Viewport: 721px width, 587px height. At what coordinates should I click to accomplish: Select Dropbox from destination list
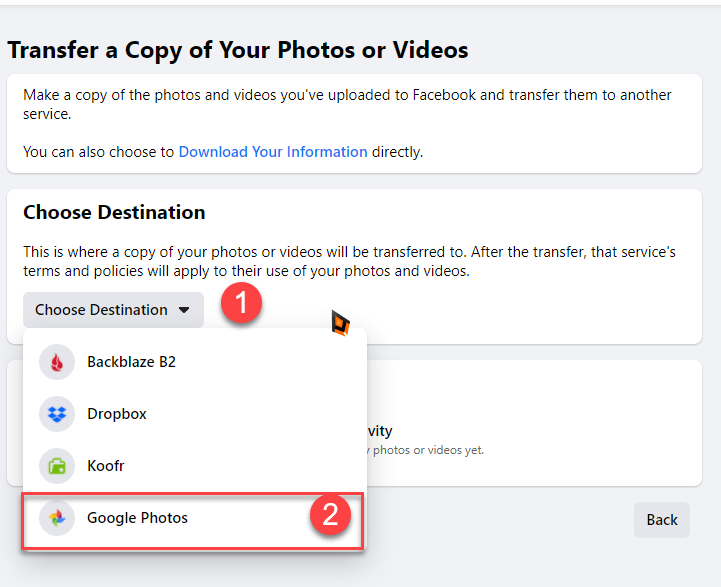195,414
